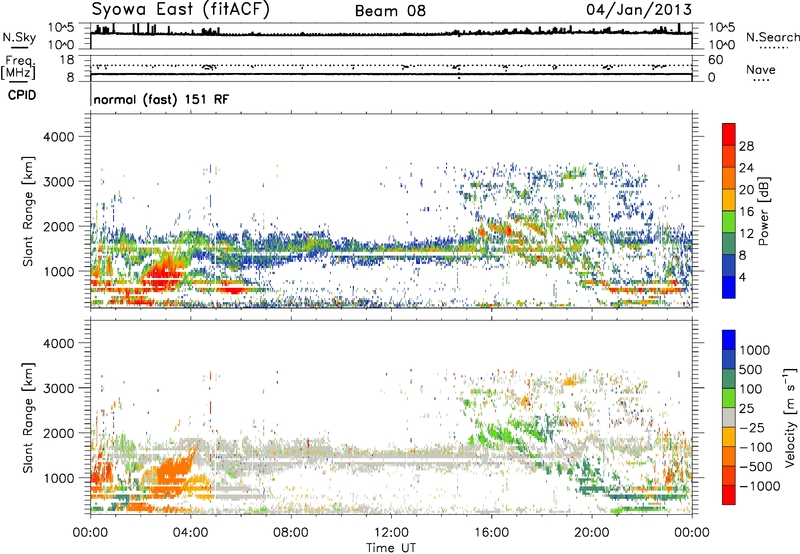Click the '16:00' time tick label
Viewport: 800px width, 554px height.
pos(491,533)
